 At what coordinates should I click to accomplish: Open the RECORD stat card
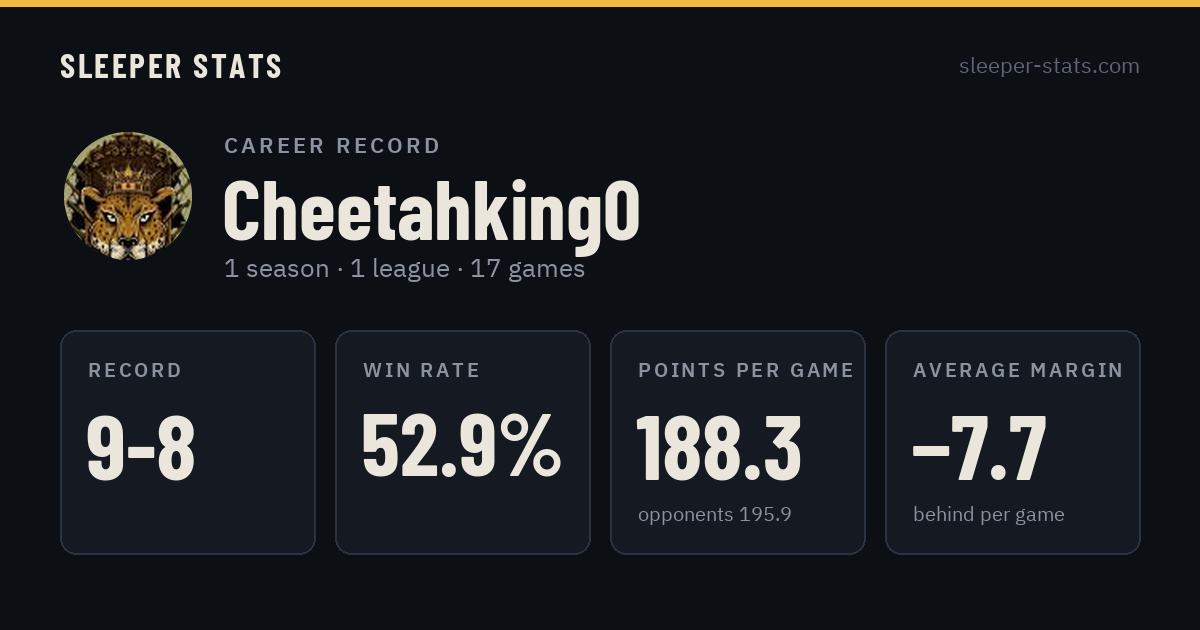tap(188, 442)
